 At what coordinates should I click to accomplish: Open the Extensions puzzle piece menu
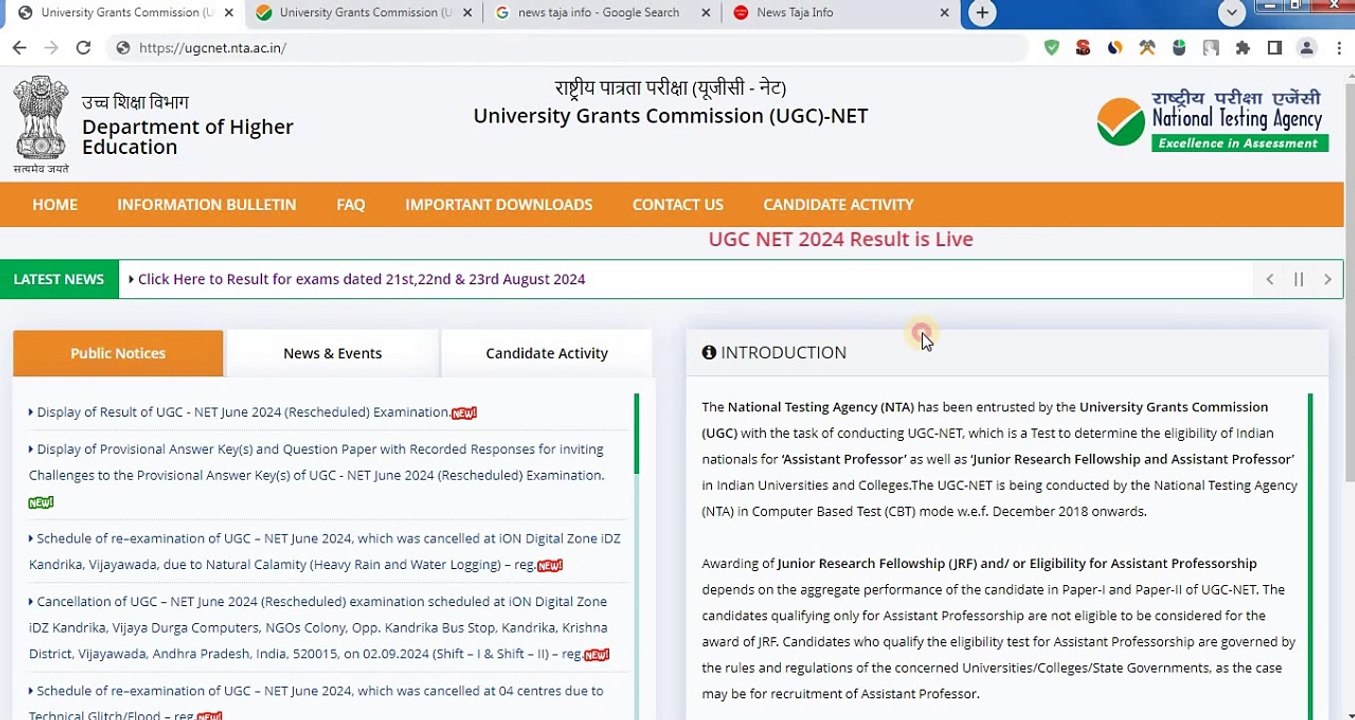[1243, 48]
